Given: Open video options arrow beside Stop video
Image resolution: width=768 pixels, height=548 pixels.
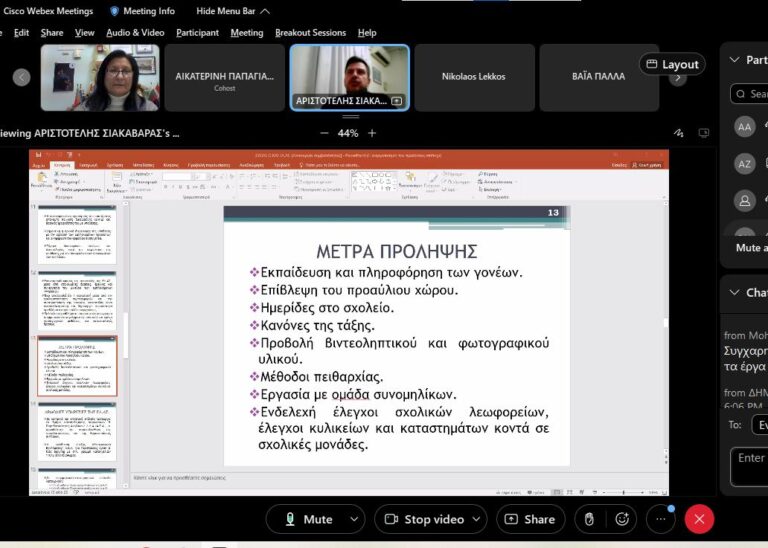Looking at the screenshot, I should click(x=475, y=519).
